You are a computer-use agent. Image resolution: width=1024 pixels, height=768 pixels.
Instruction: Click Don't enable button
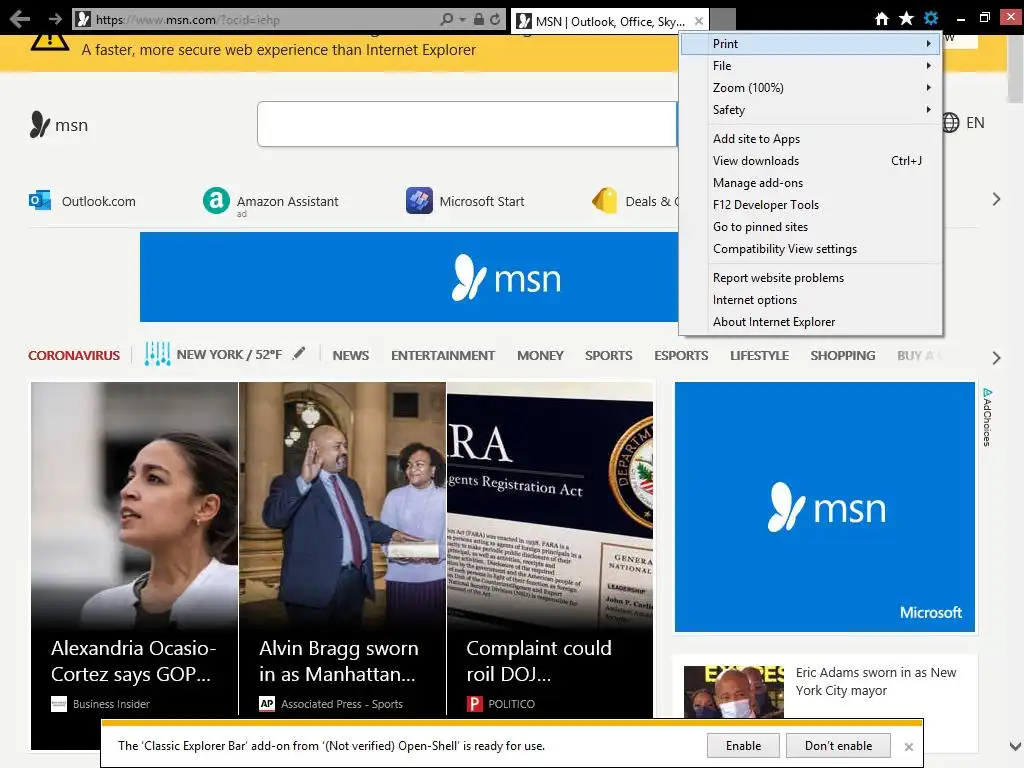(838, 746)
